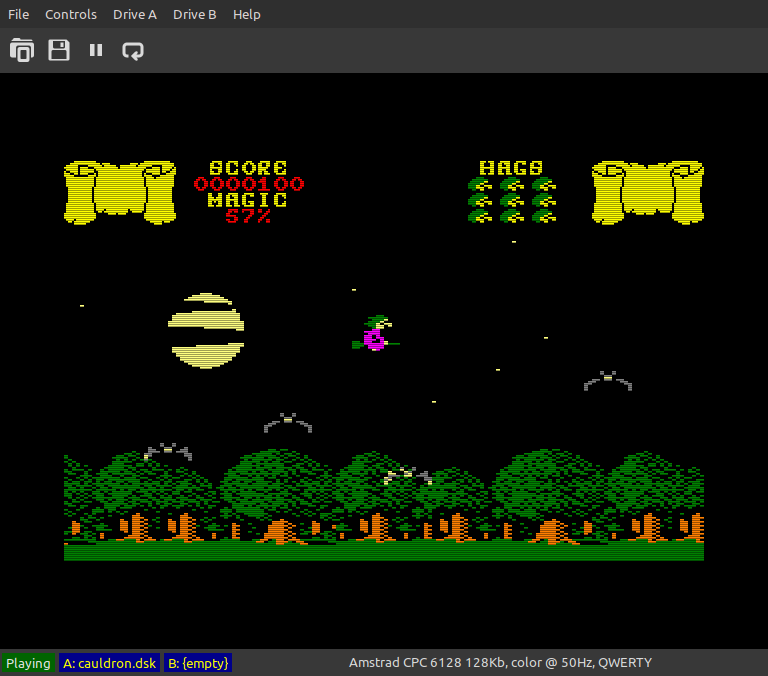The width and height of the screenshot is (768, 676).
Task: Pause the emulator with pause button
Action: pos(96,50)
